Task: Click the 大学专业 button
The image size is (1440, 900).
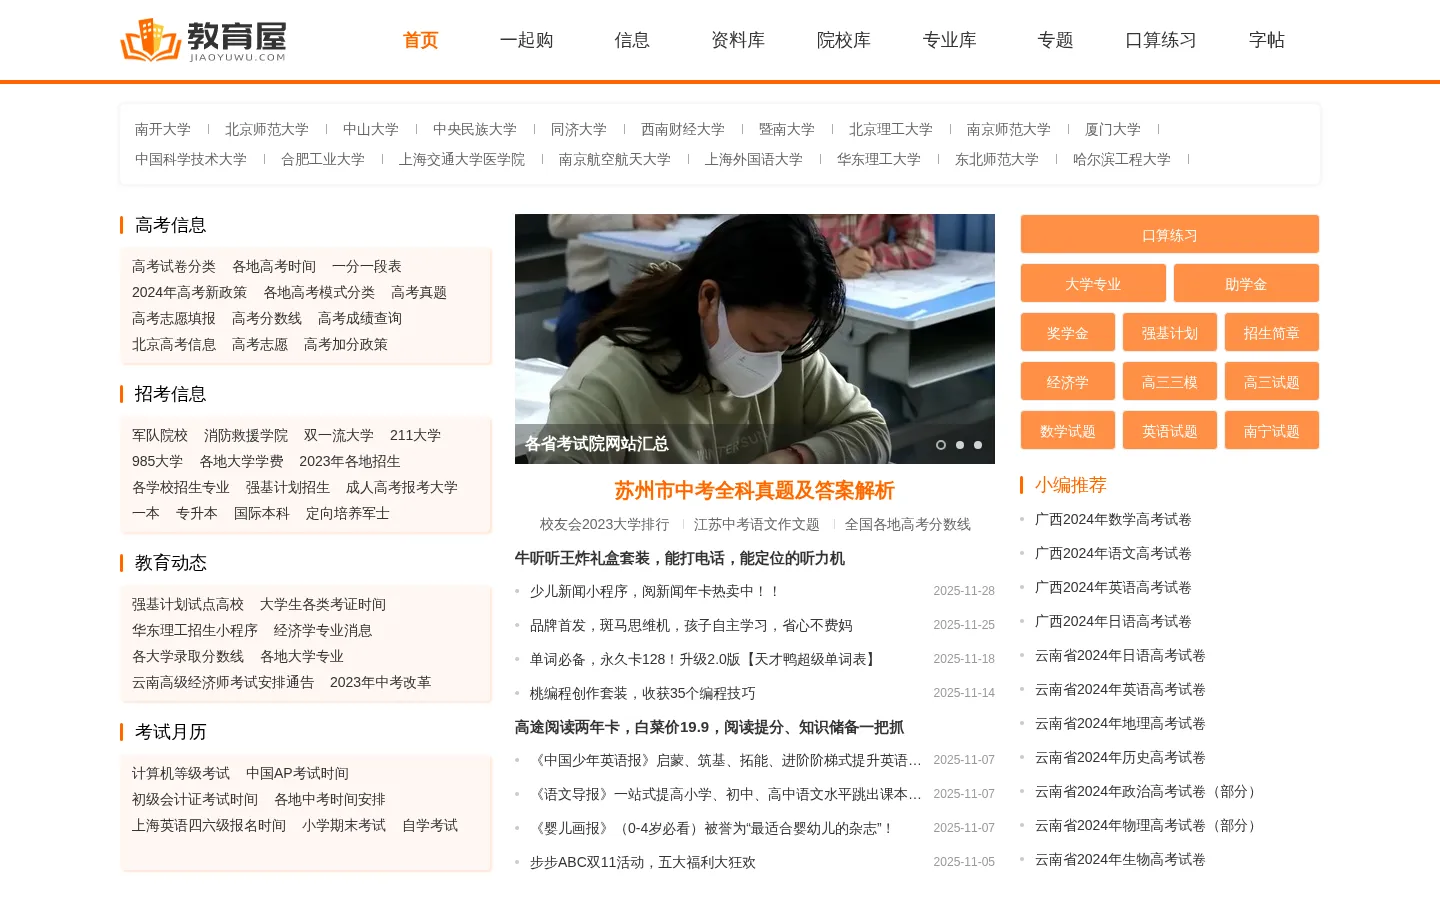Action: coord(1093,284)
